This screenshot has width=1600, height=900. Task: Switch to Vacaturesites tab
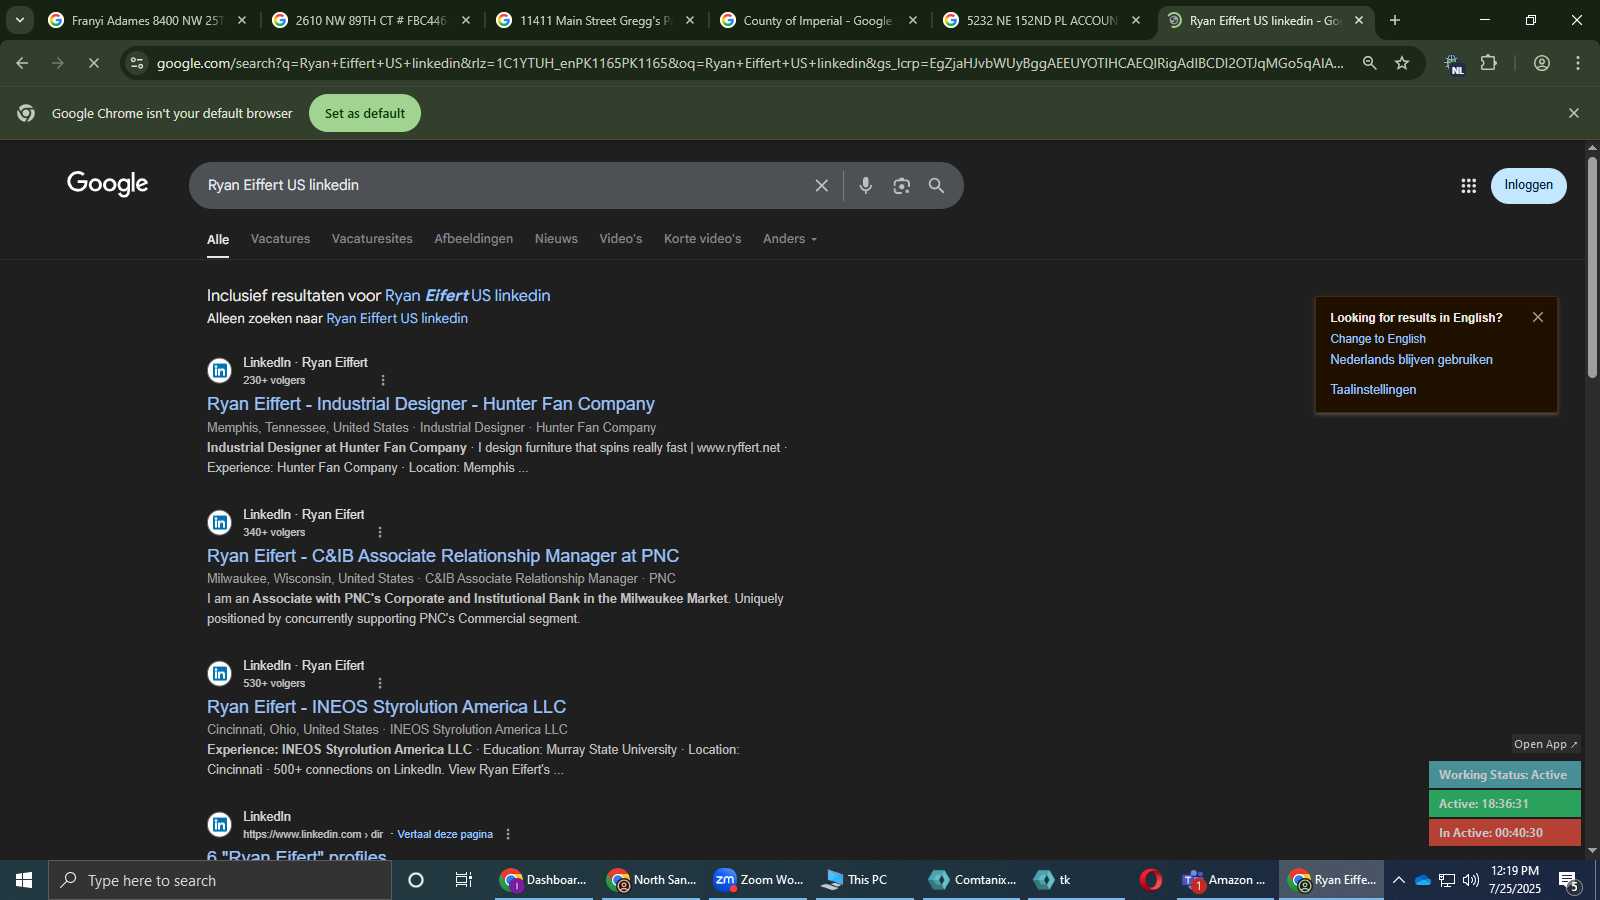[372, 239]
